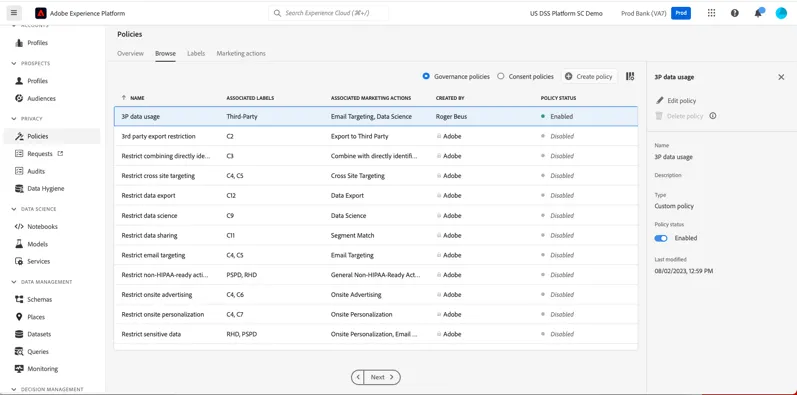Select the Restrict data export row
Image resolution: width=797 pixels, height=395 pixels.
[x=376, y=196]
